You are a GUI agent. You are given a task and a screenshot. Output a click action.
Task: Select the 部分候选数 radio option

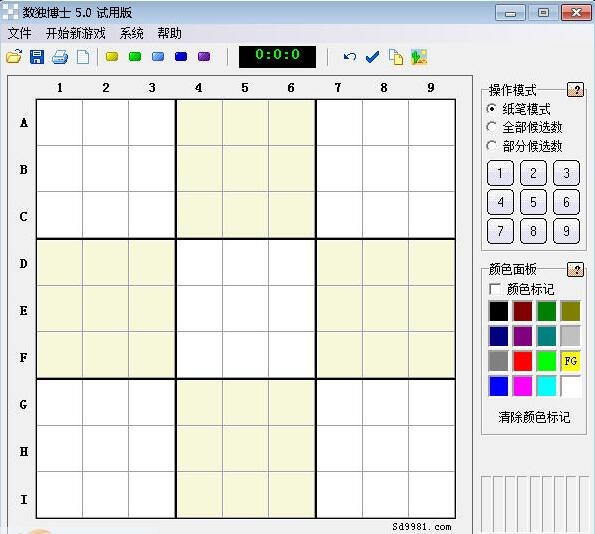(x=524, y=146)
